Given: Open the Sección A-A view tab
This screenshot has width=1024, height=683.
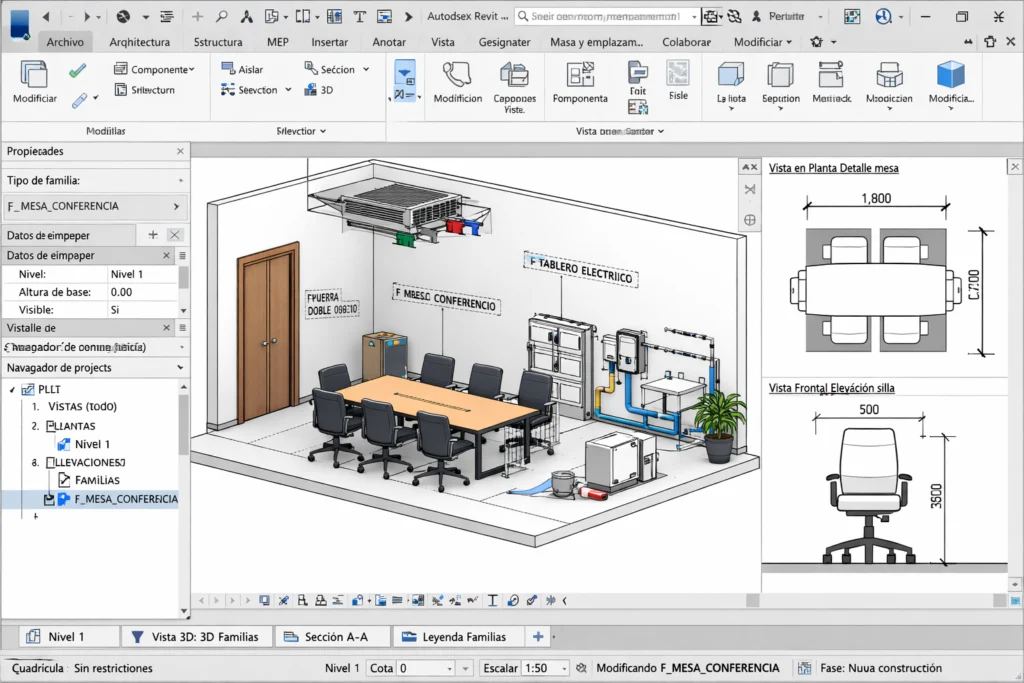Looking at the screenshot, I should point(330,636).
